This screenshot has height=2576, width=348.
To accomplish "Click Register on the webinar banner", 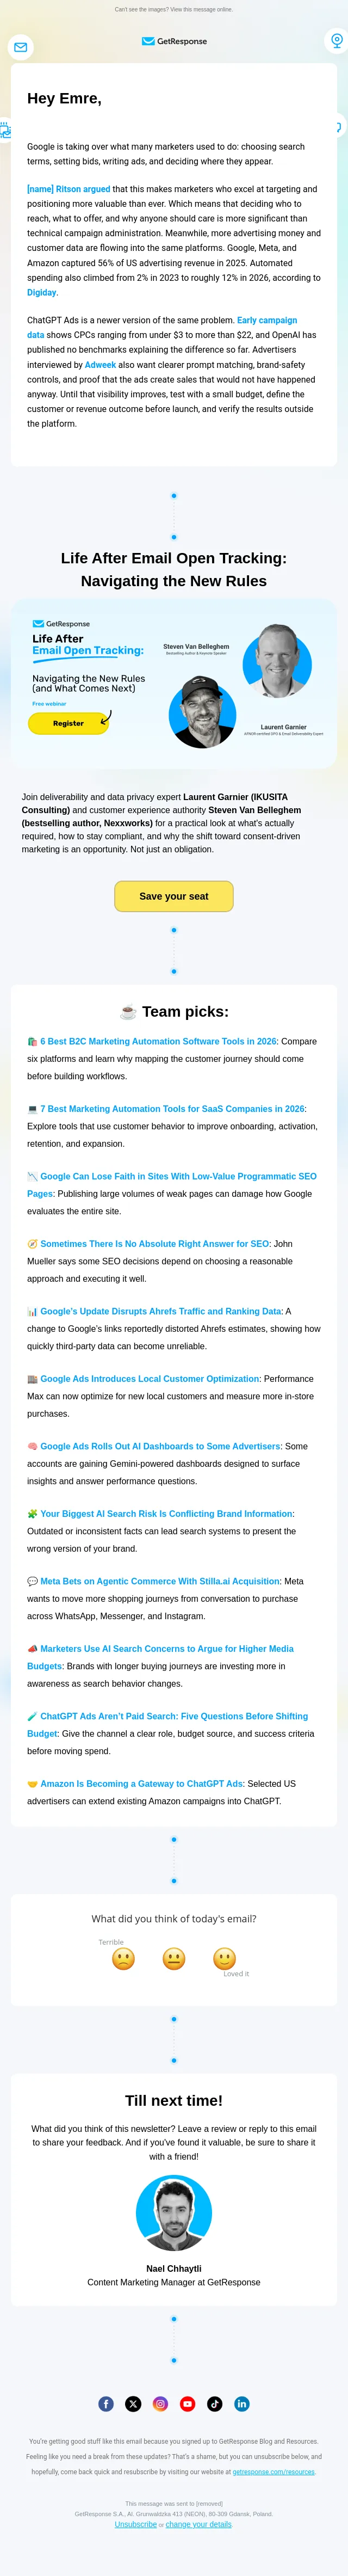I will click(x=68, y=723).
